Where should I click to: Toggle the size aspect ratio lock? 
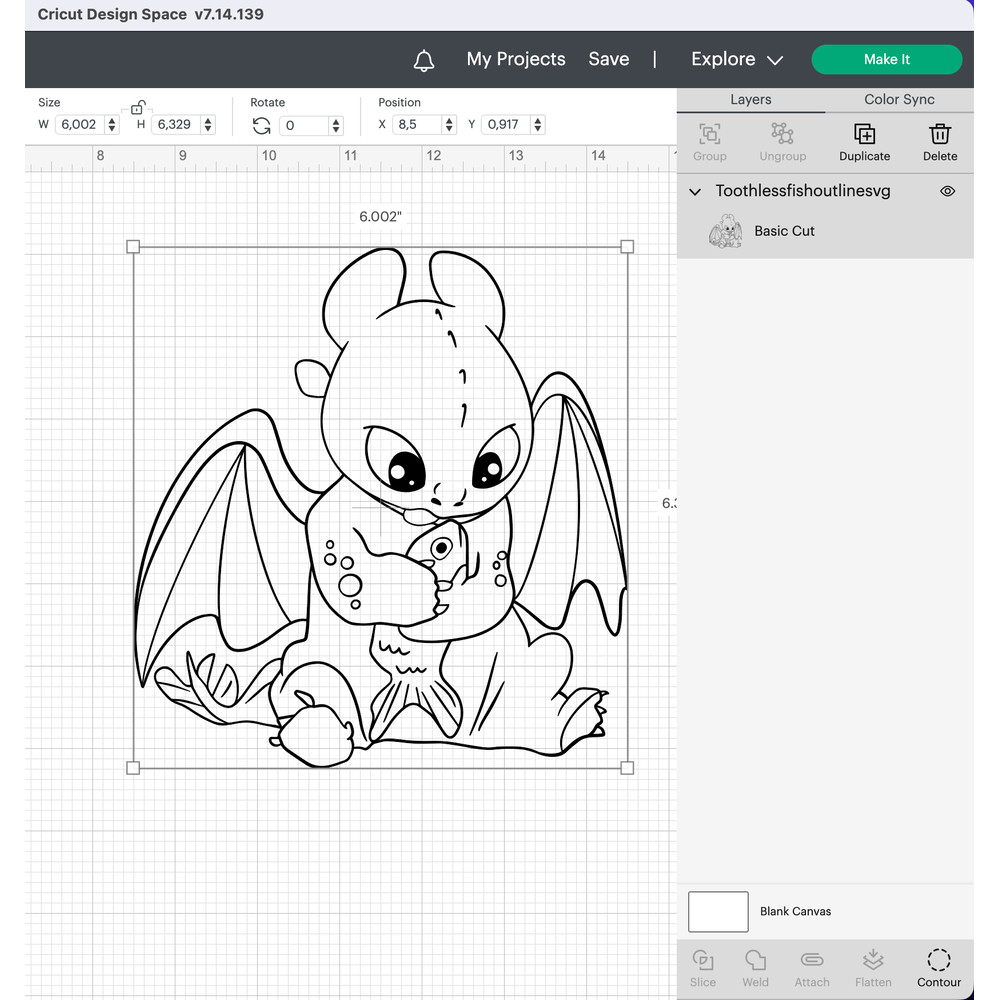pyautogui.click(x=138, y=107)
